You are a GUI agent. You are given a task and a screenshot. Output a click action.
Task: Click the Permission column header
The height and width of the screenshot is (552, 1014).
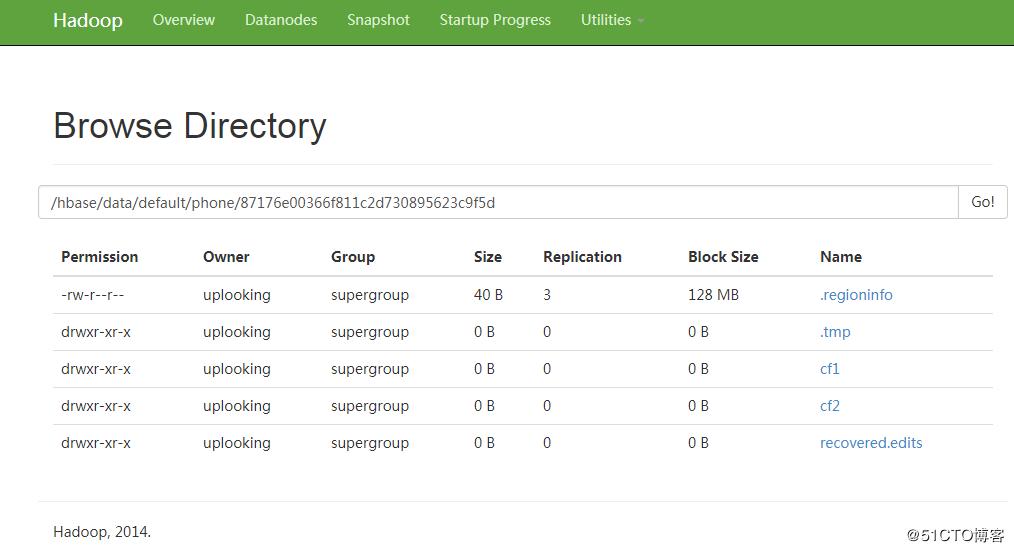(100, 257)
